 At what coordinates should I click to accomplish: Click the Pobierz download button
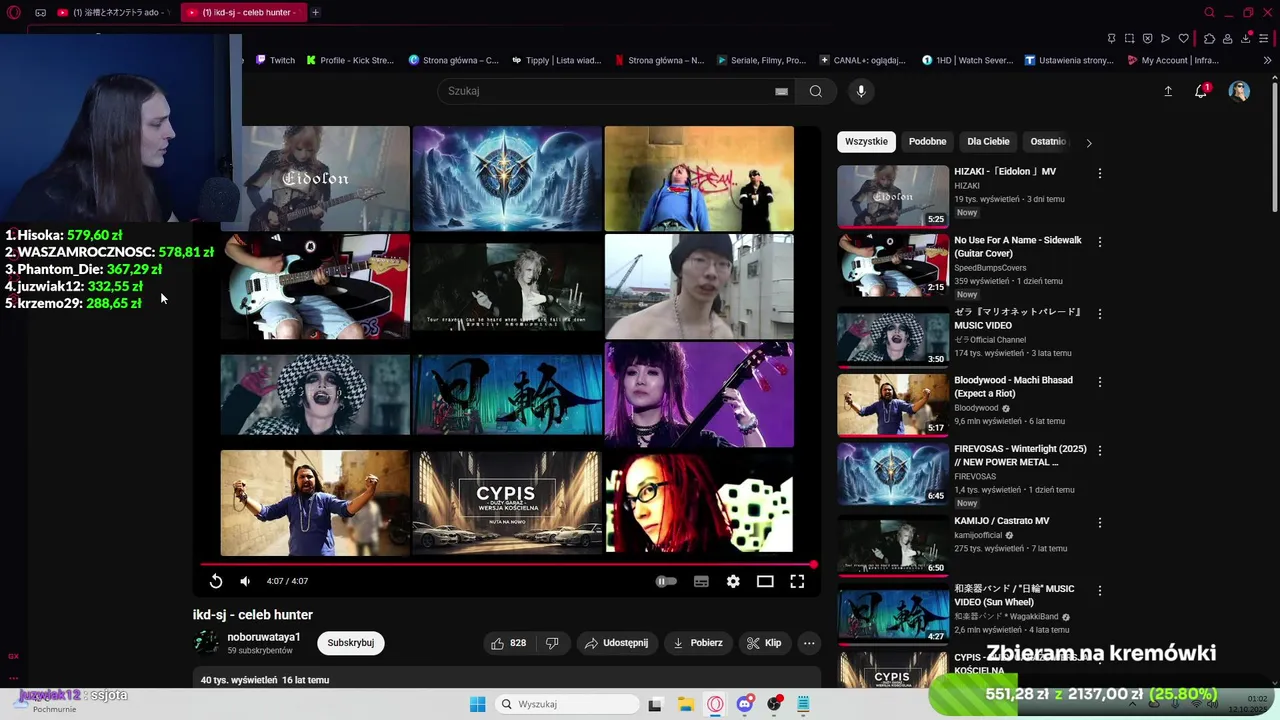[x=697, y=643]
